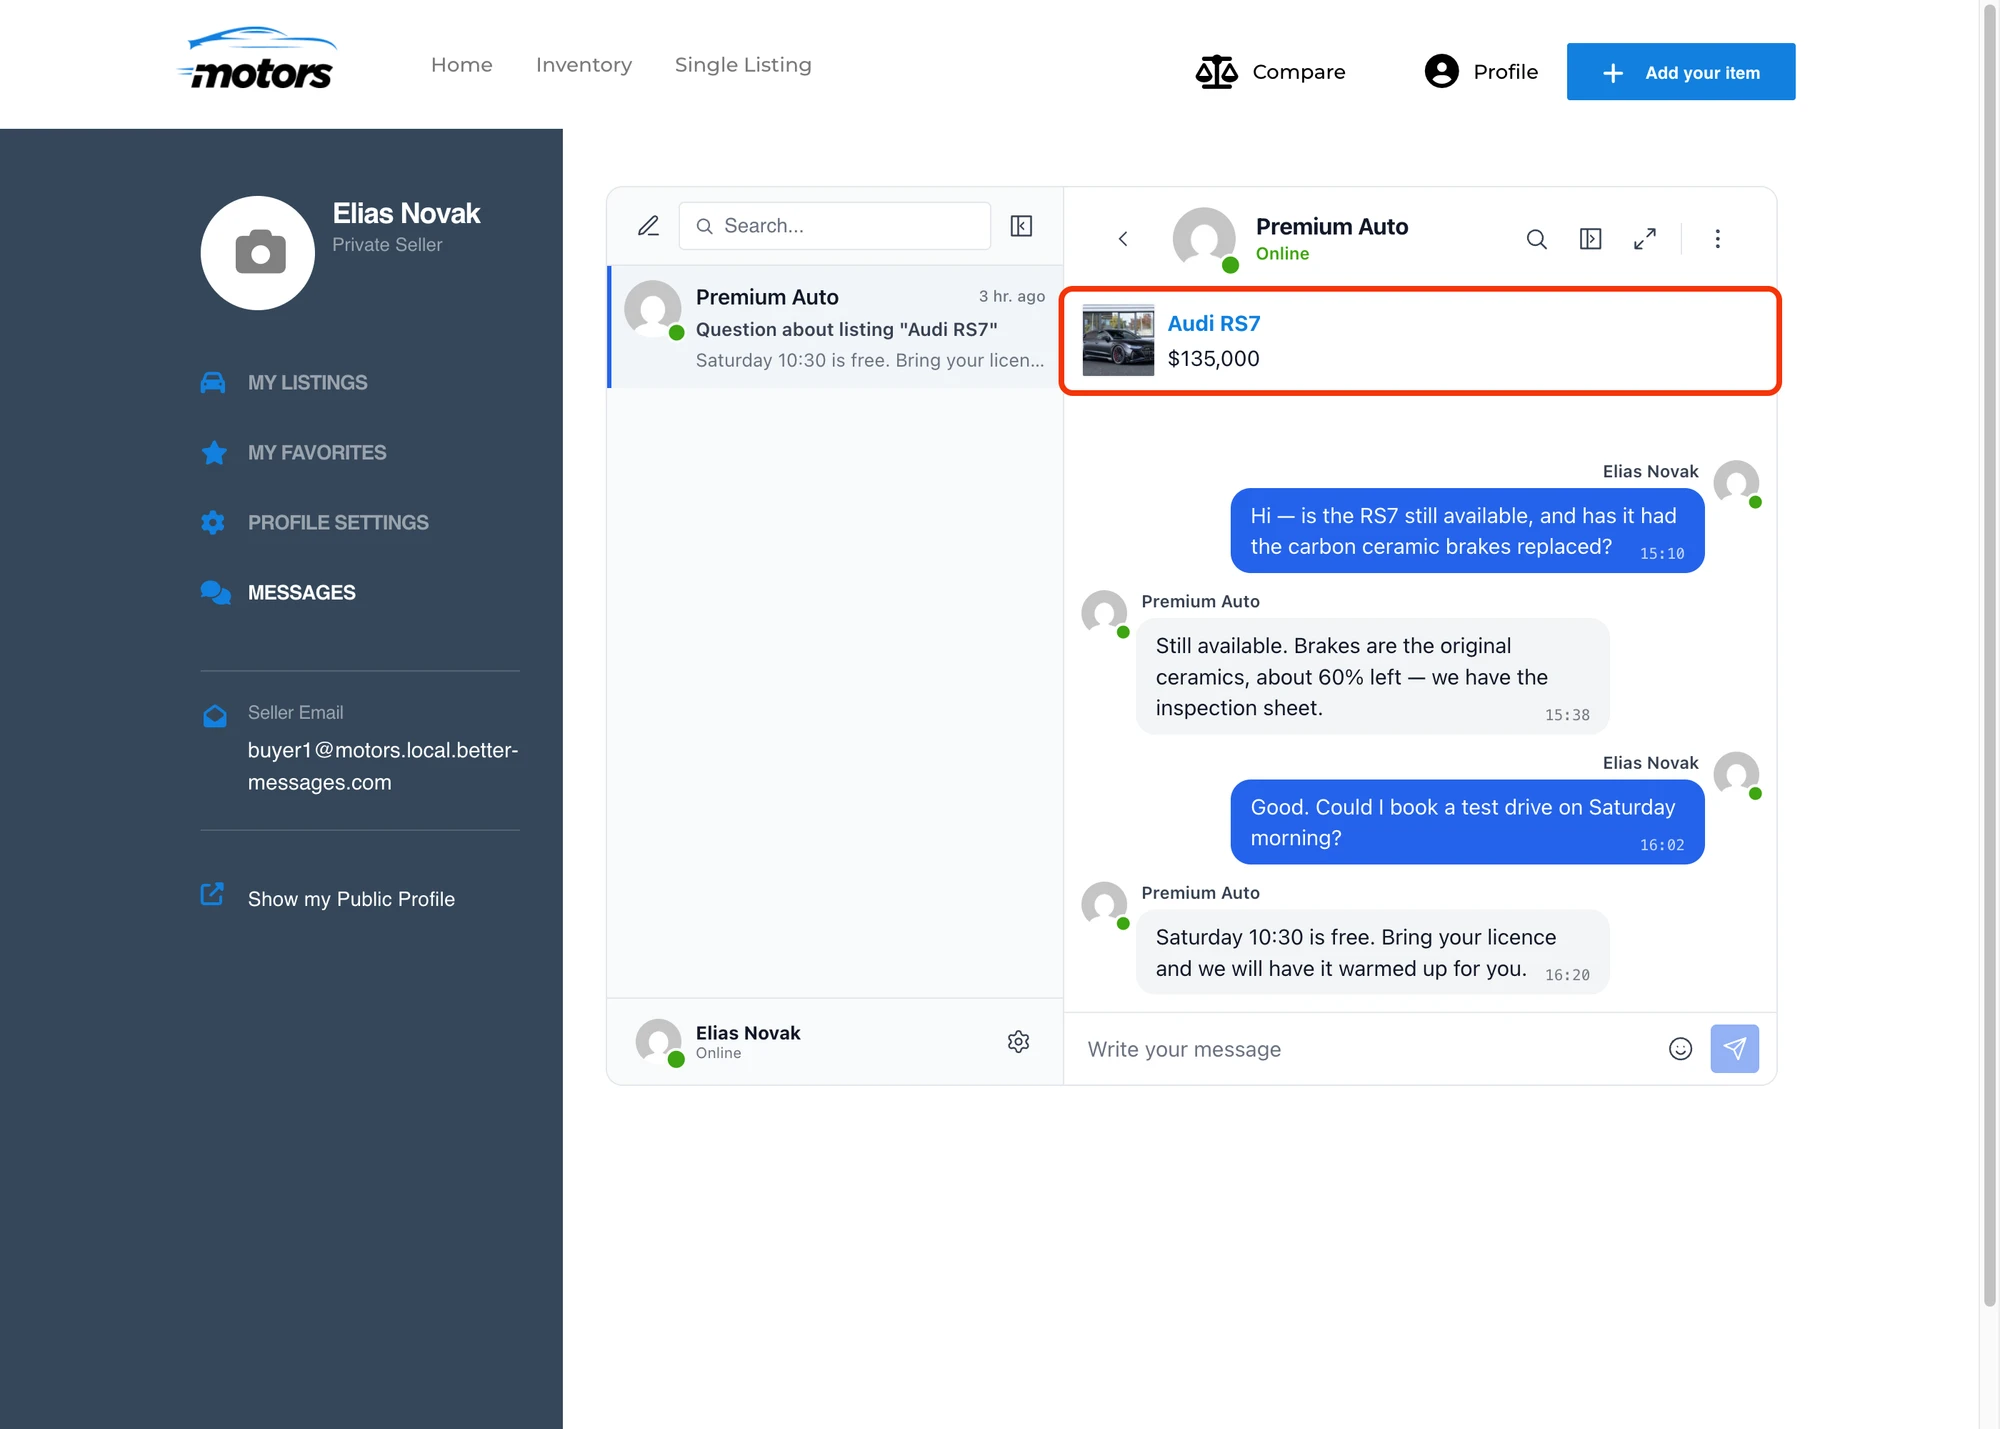Click the "Private Seller" label
The image size is (2000, 1429).
coord(387,245)
